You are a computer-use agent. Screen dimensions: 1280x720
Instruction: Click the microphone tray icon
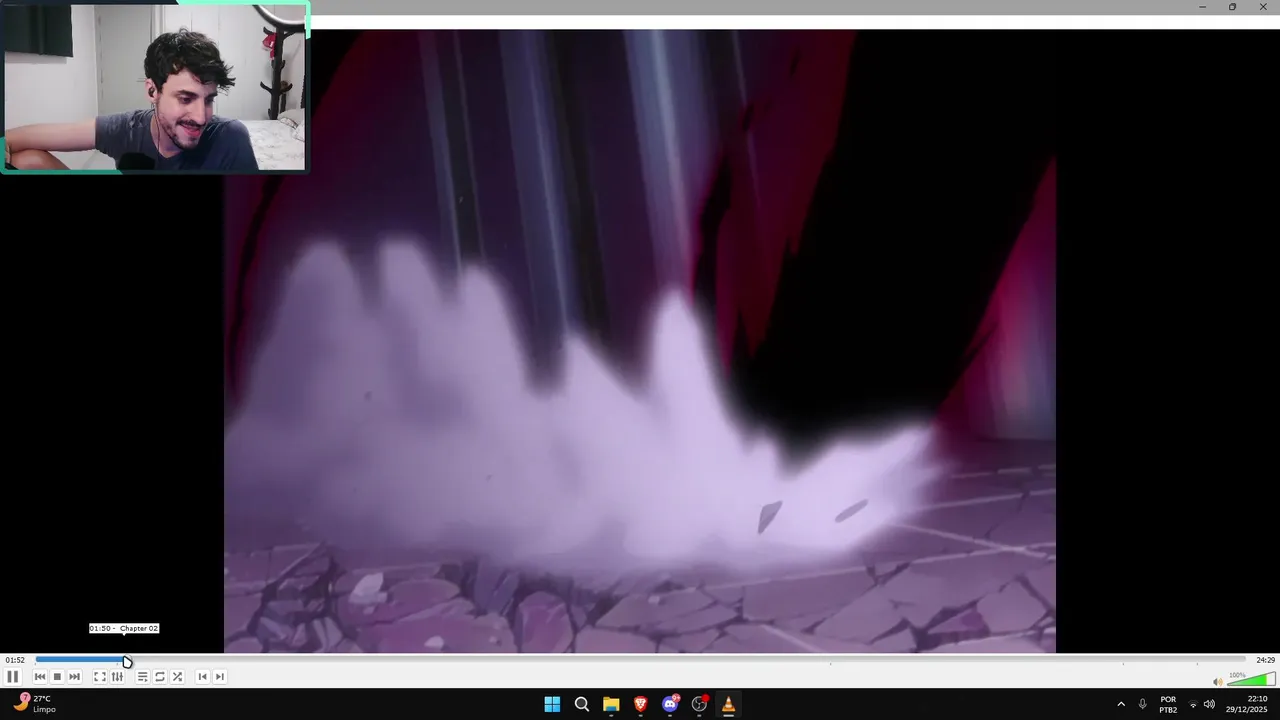tap(1143, 704)
